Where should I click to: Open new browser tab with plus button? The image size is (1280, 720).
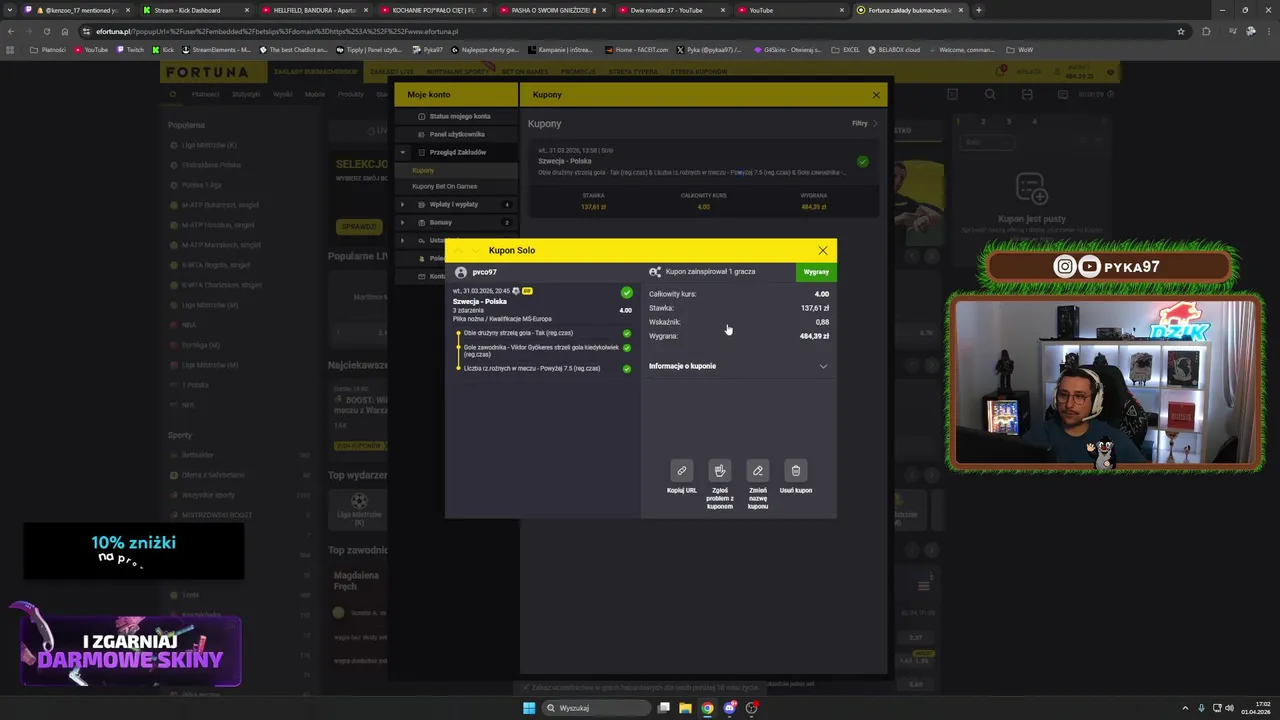979,10
